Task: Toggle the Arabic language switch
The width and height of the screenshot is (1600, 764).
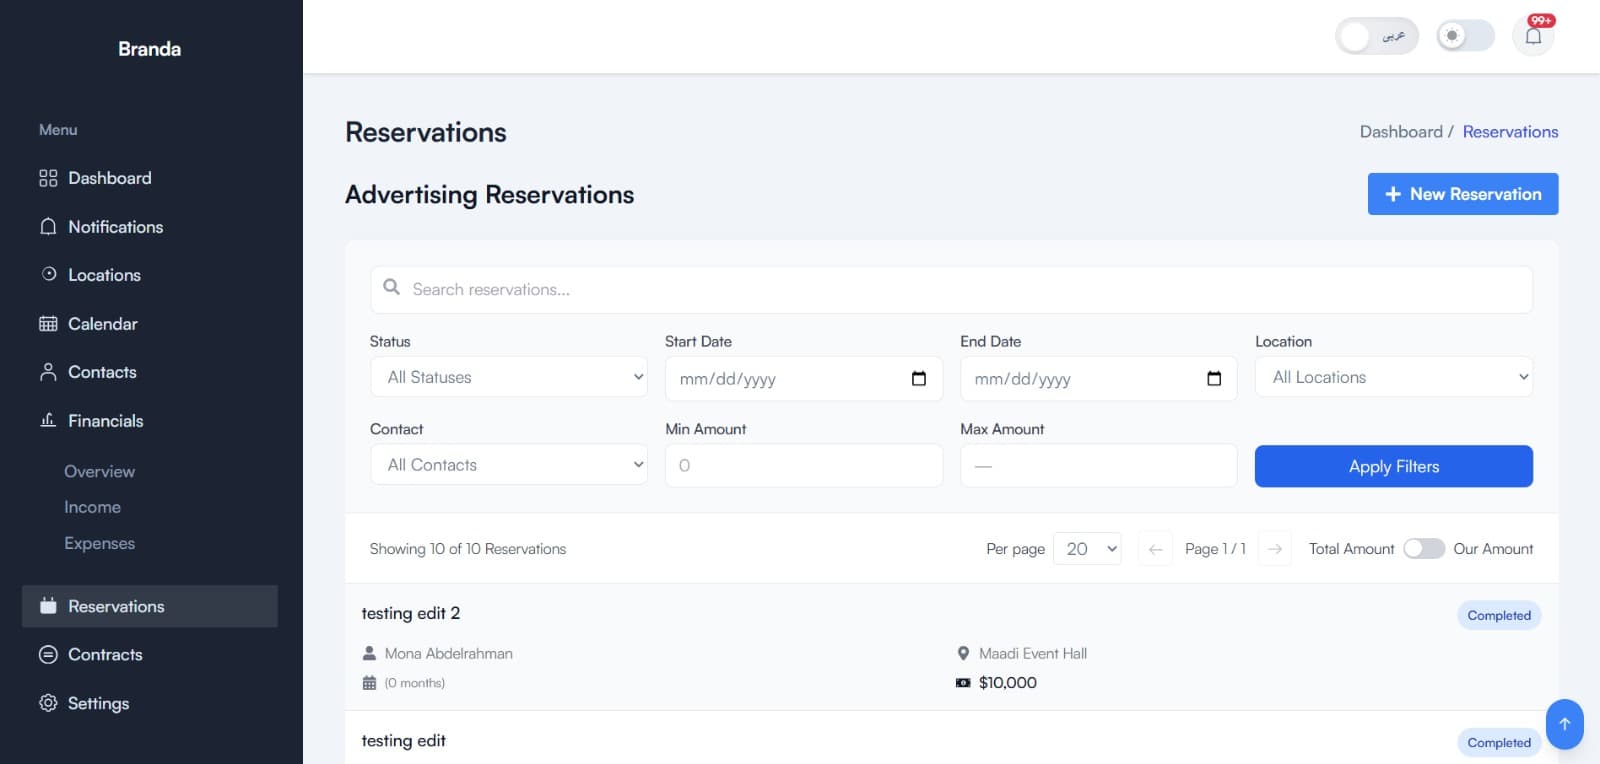Action: click(x=1377, y=36)
